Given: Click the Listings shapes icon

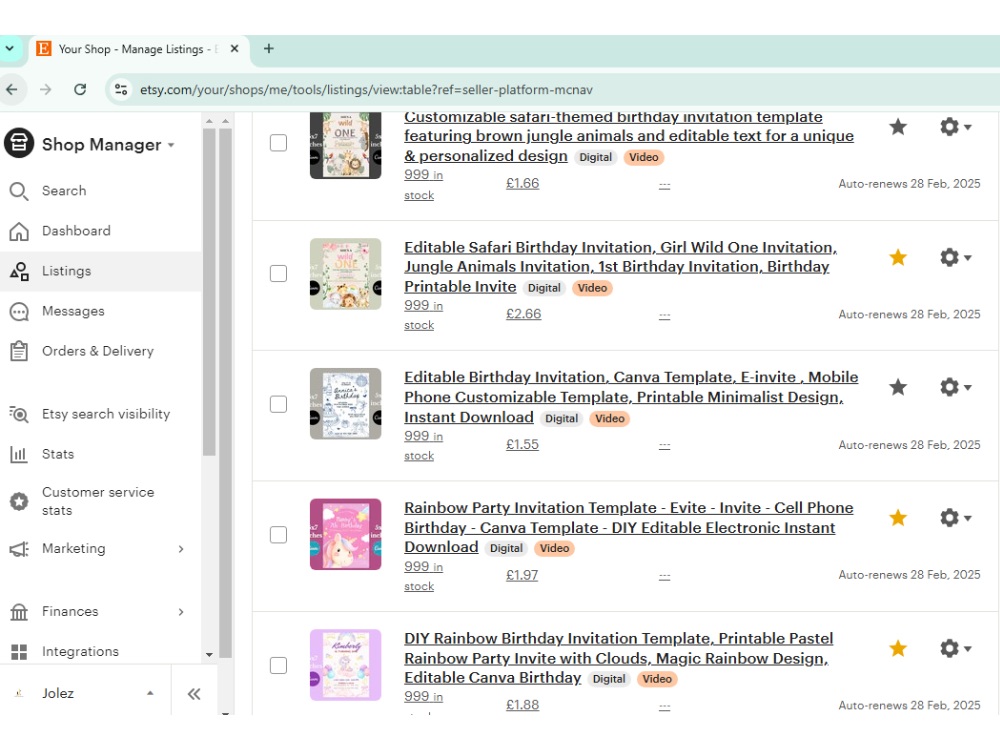Looking at the screenshot, I should (x=19, y=272).
